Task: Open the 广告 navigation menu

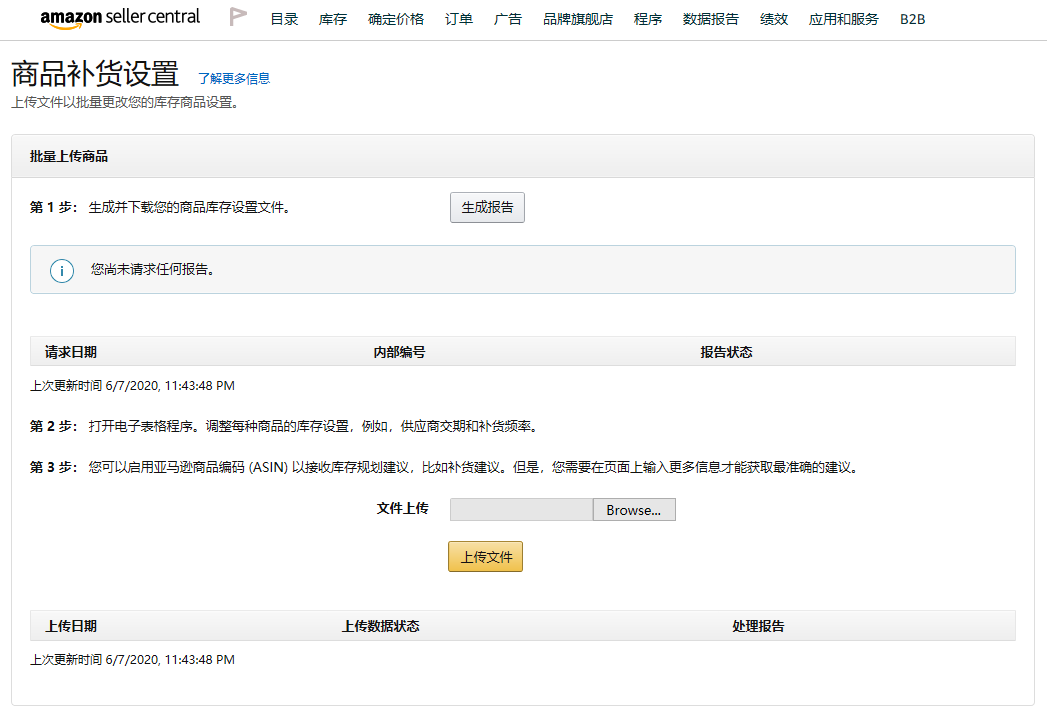Action: pyautogui.click(x=508, y=17)
